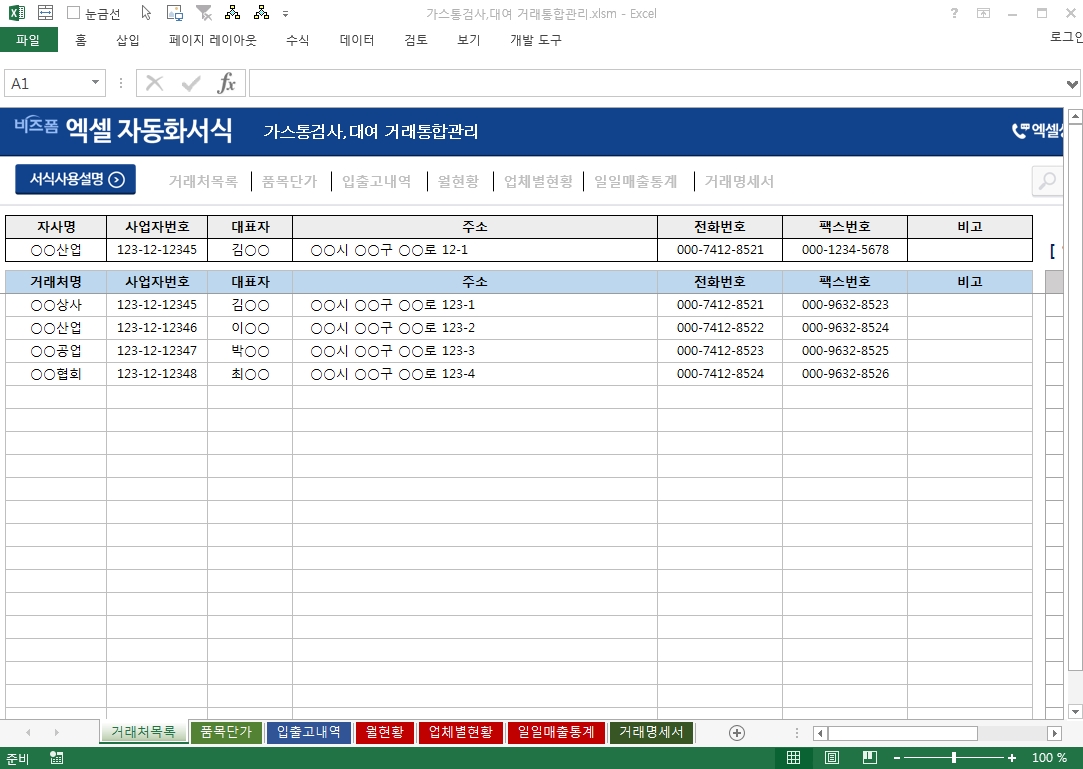Select the ○○상사 customer name cell
1083x769 pixels.
56,305
